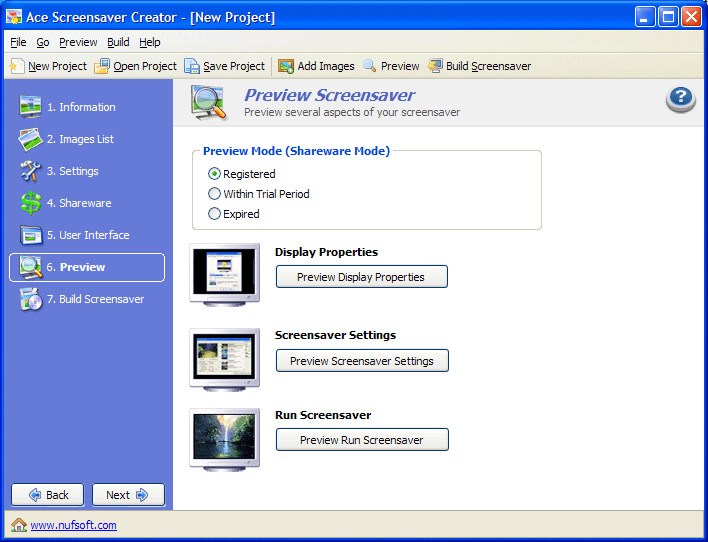Advance with the Next button

128,495
